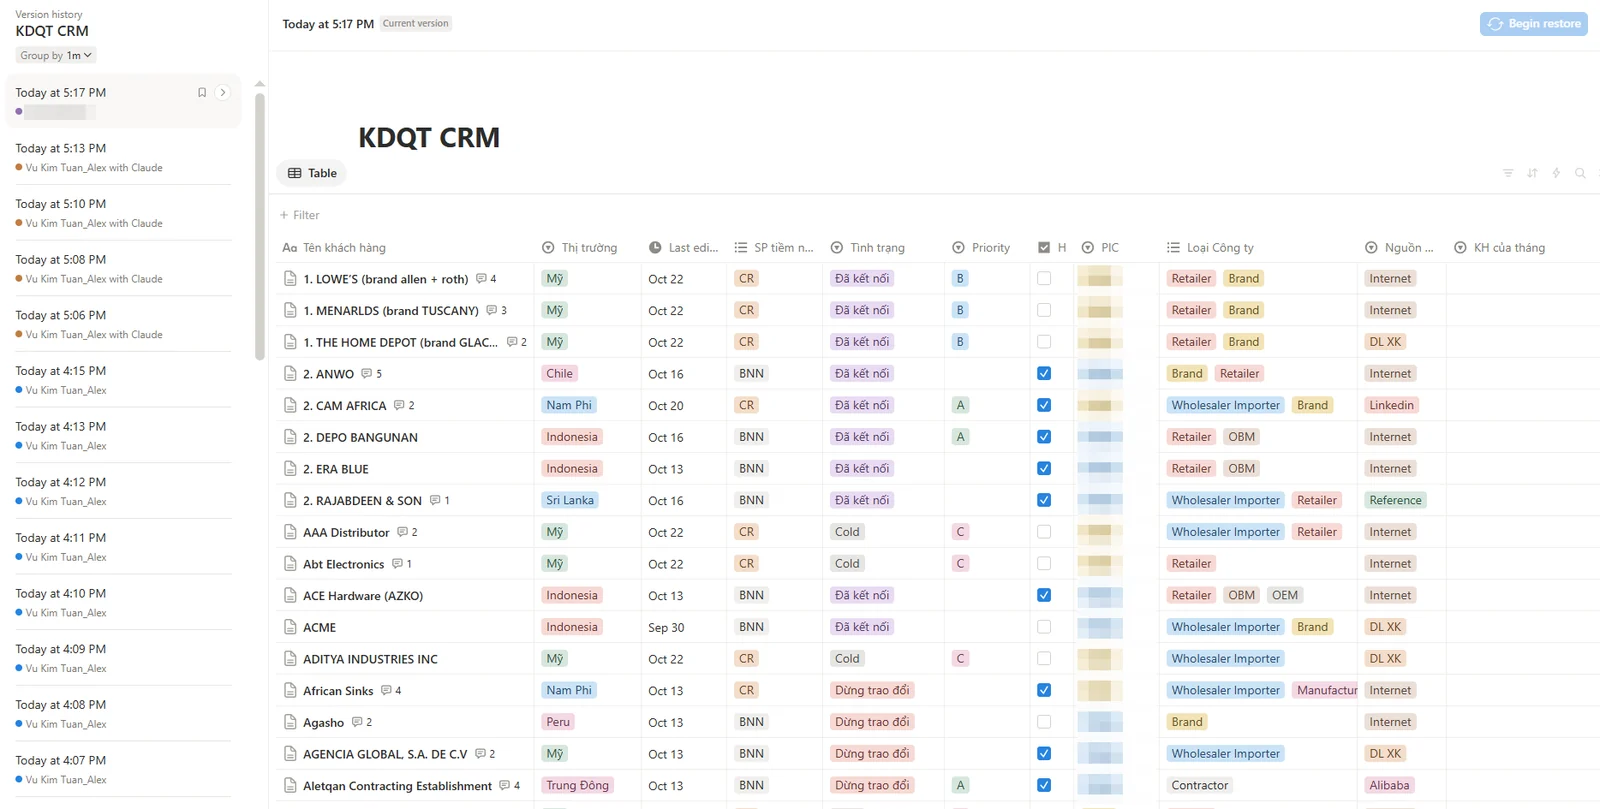Open page icon for 1. LOWE'S row
This screenshot has height=809, width=1600.
click(x=290, y=279)
